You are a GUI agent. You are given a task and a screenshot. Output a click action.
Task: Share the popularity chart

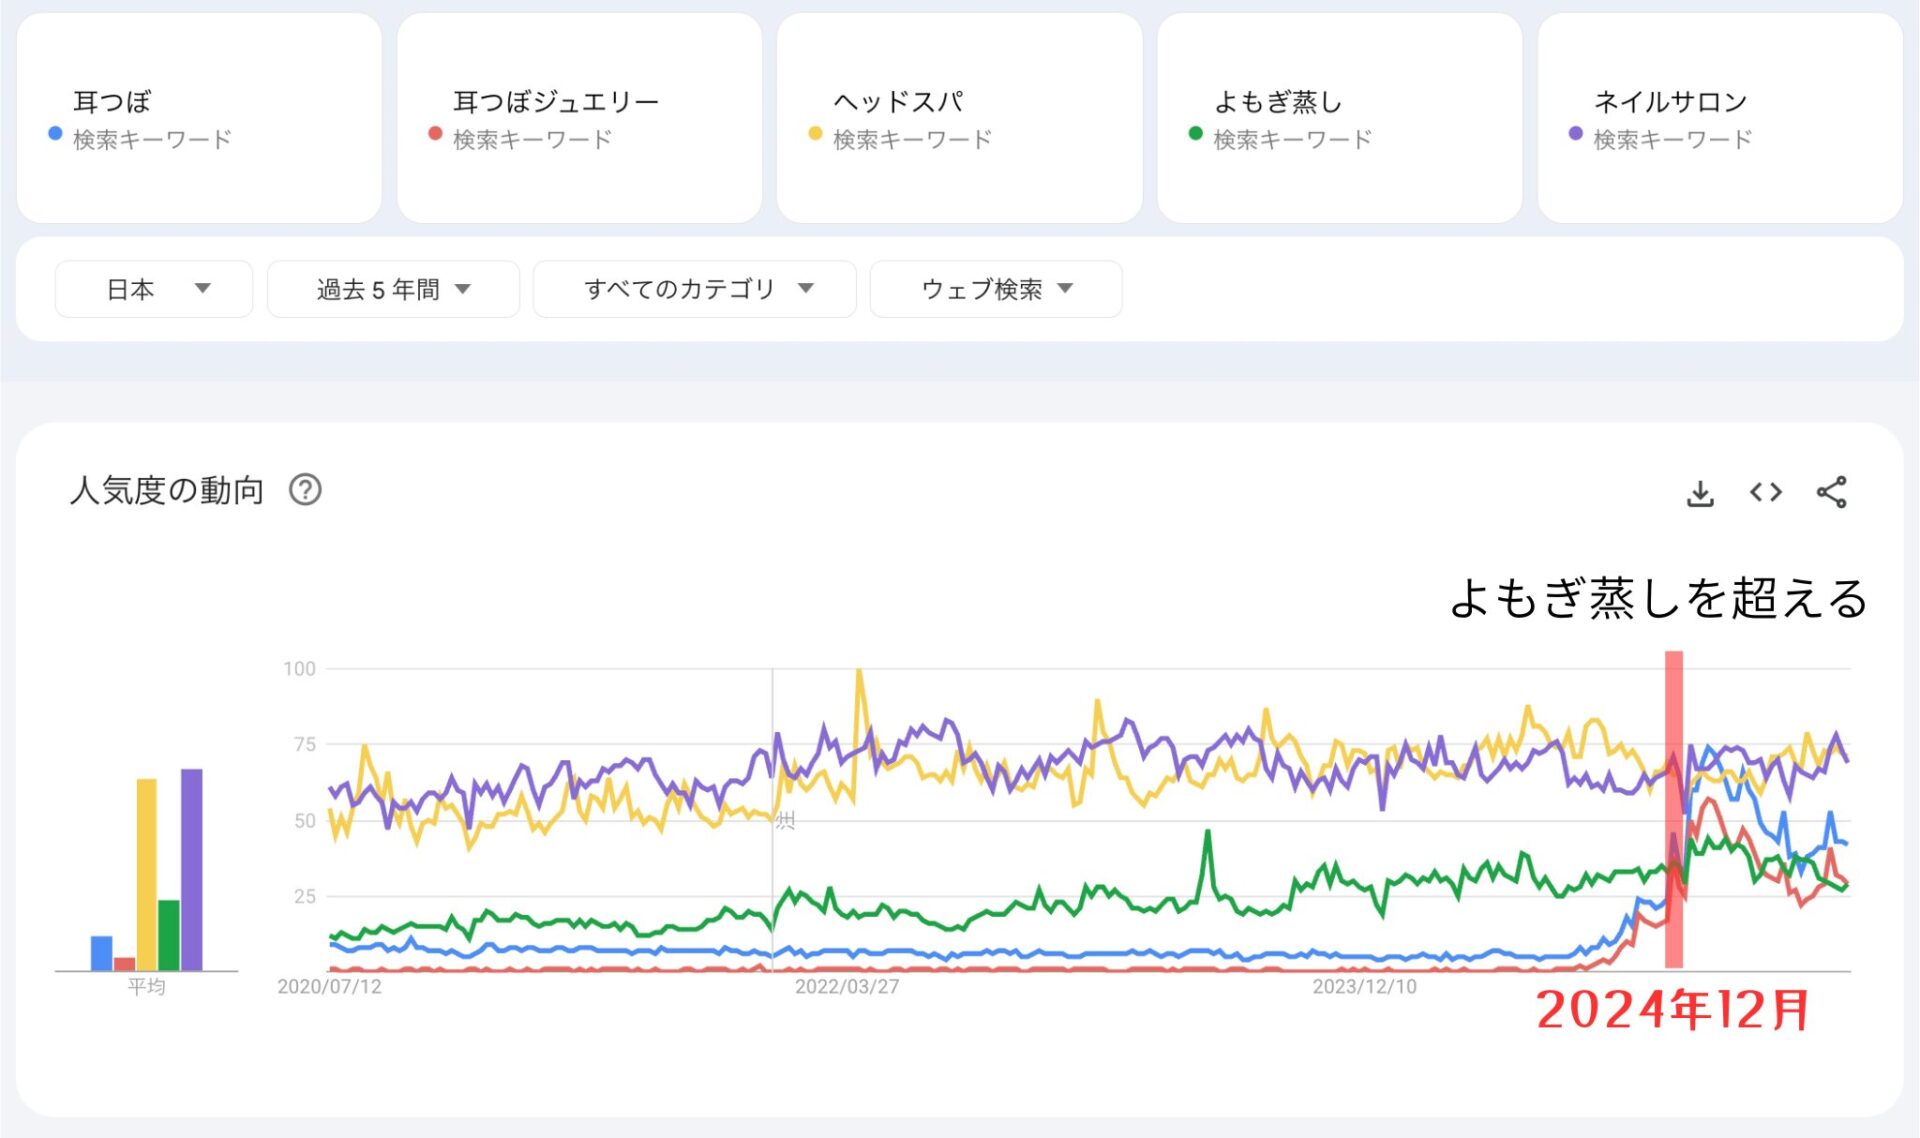click(x=1833, y=491)
